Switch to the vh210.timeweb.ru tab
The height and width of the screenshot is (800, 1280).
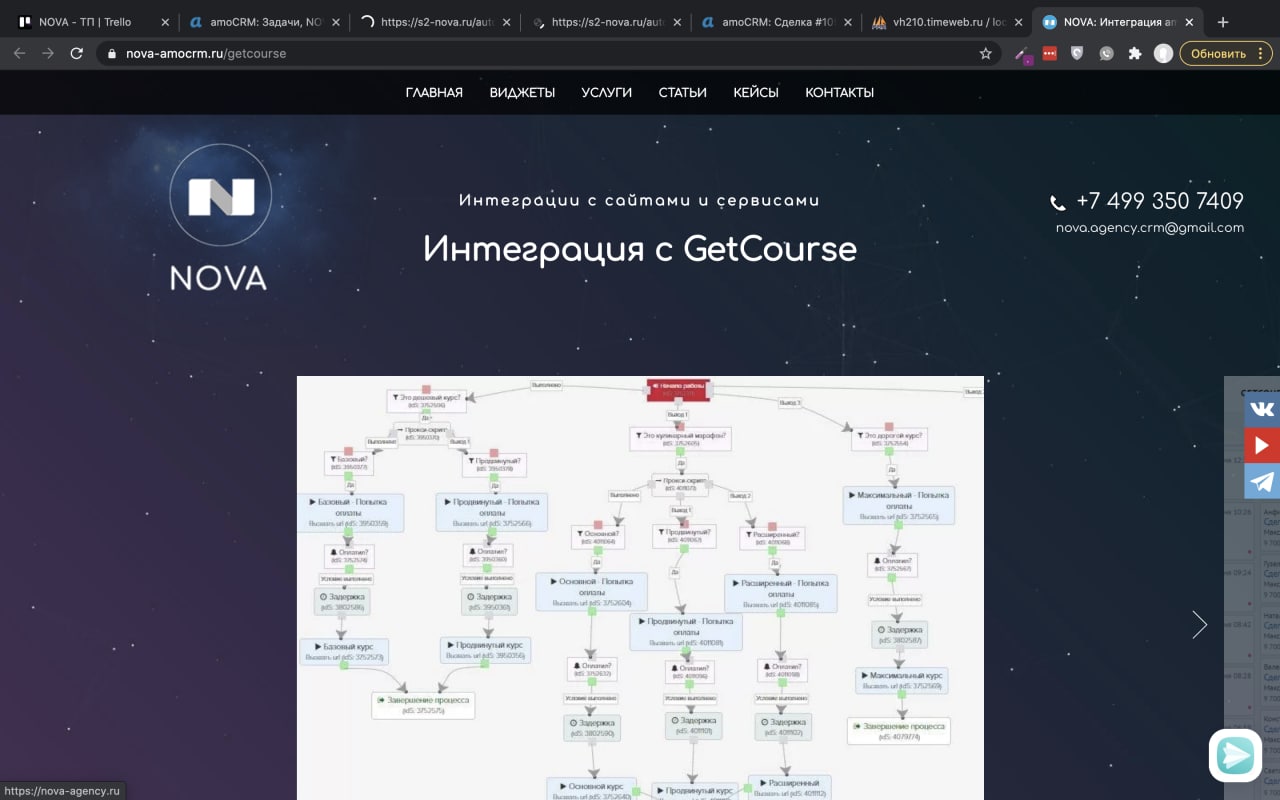tap(946, 22)
